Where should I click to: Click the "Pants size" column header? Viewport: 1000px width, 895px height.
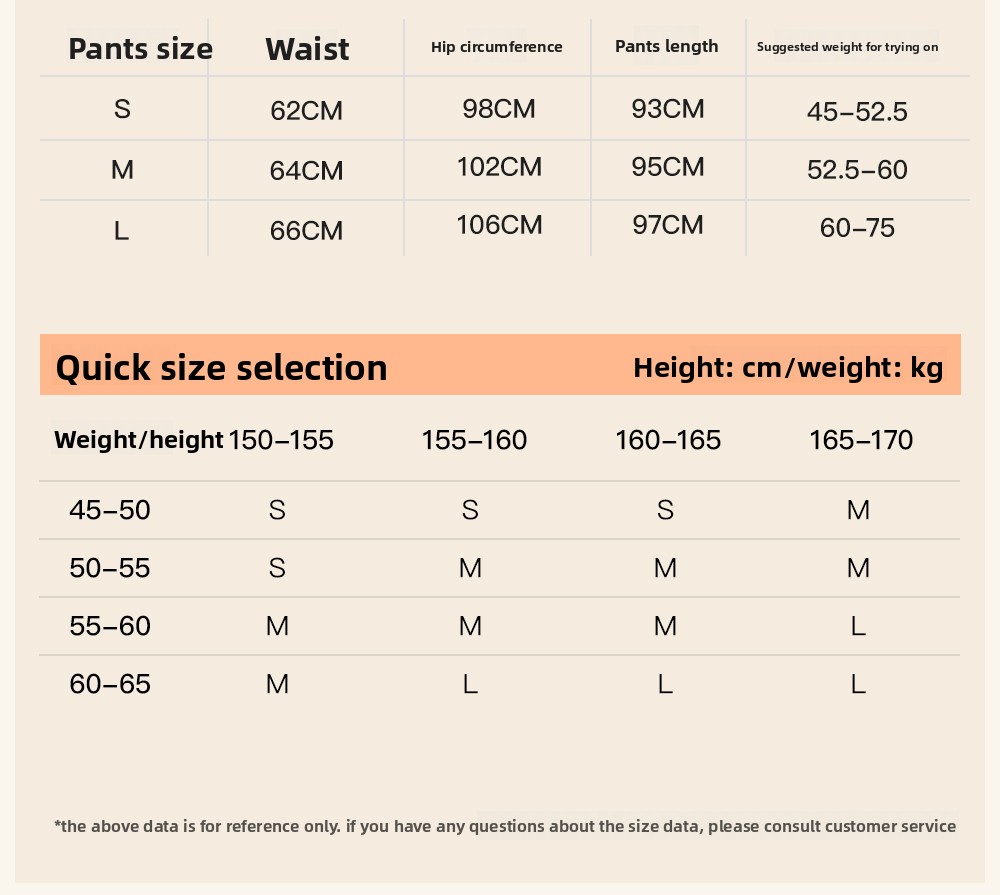140,49
